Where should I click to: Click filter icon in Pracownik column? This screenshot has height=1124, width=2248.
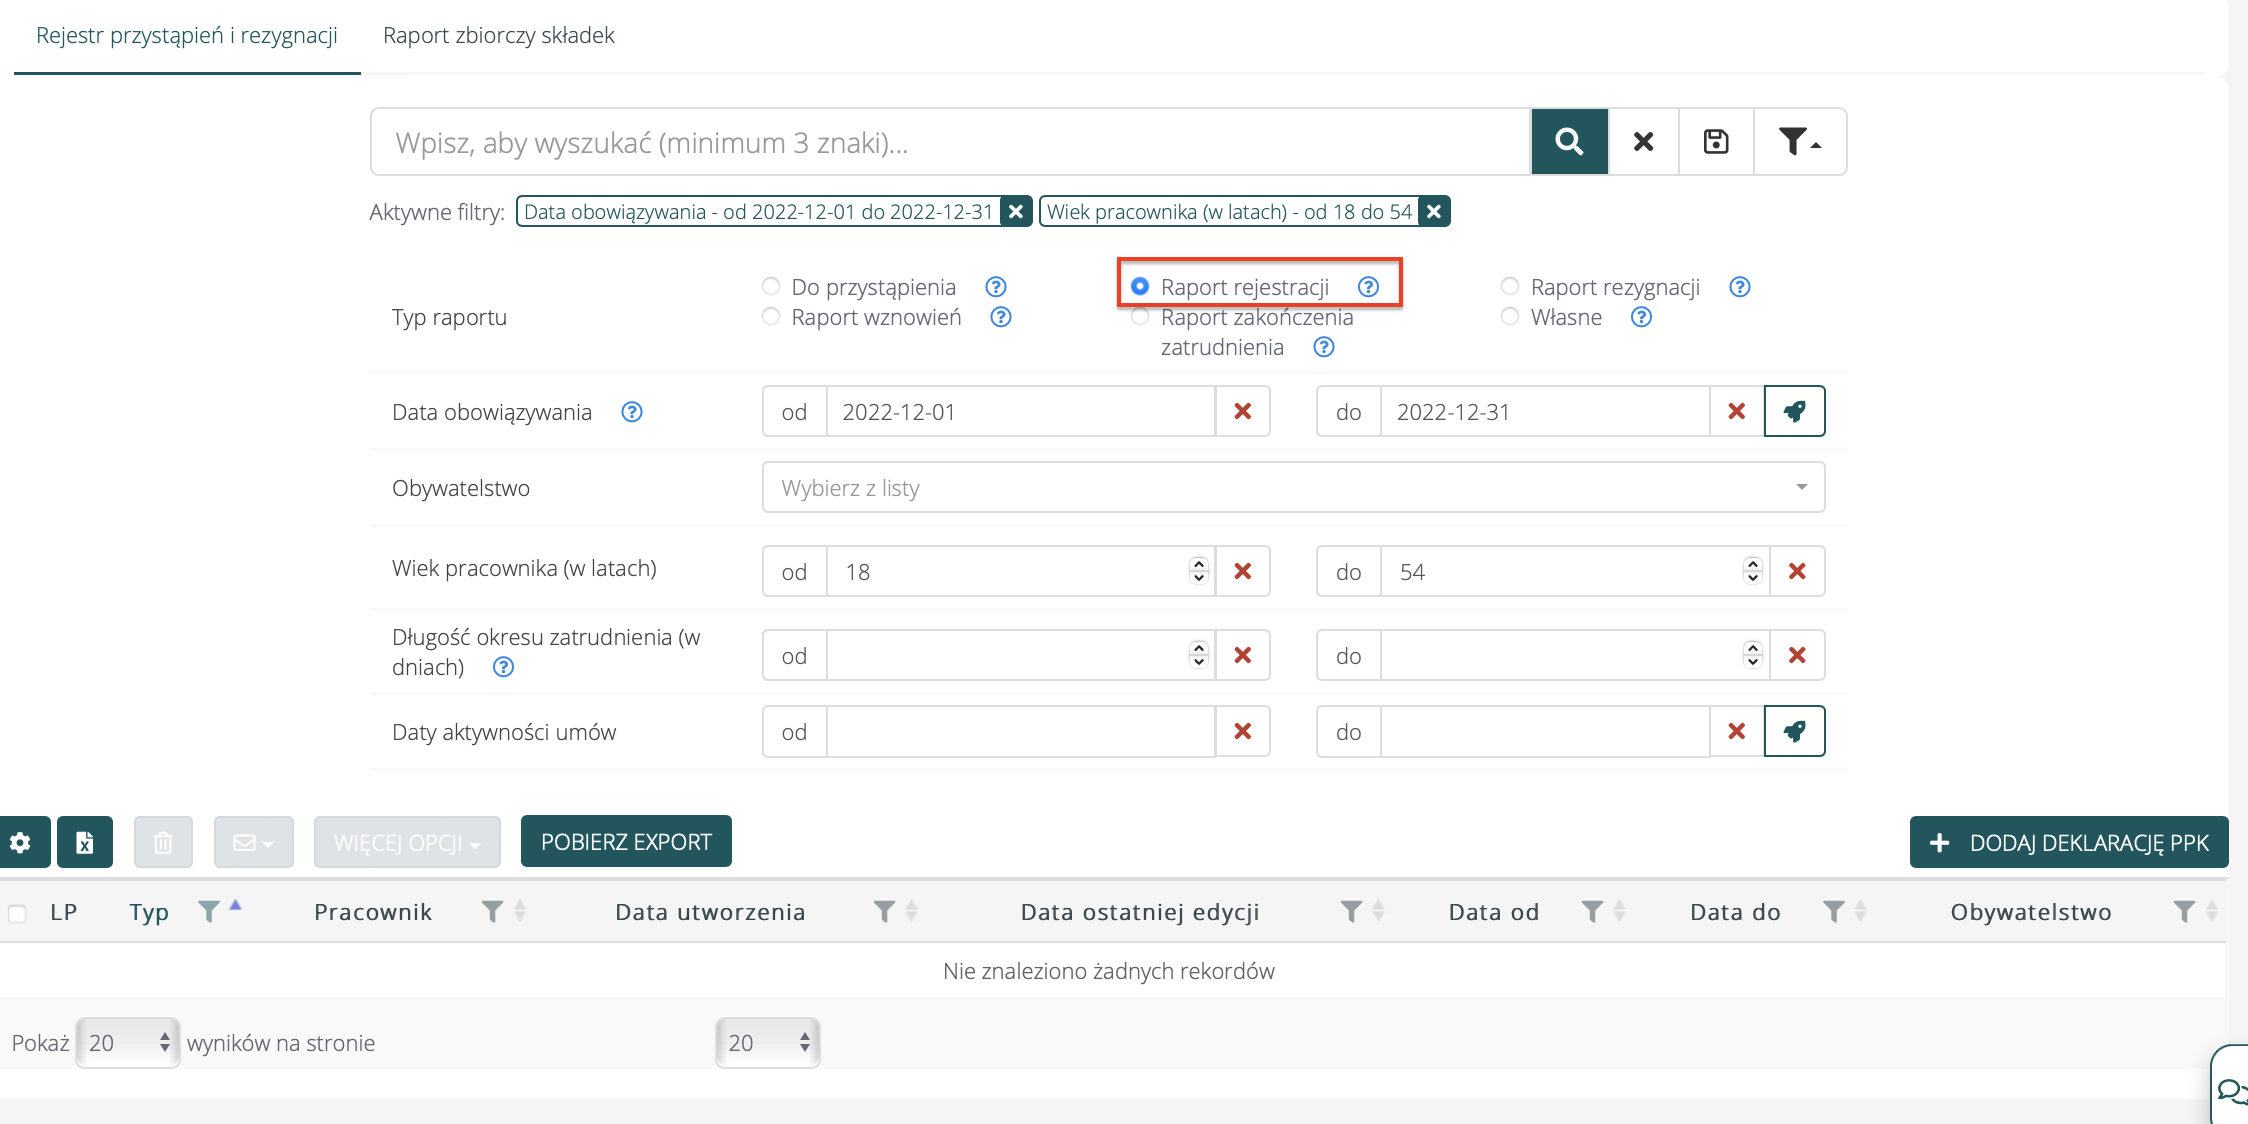click(492, 911)
